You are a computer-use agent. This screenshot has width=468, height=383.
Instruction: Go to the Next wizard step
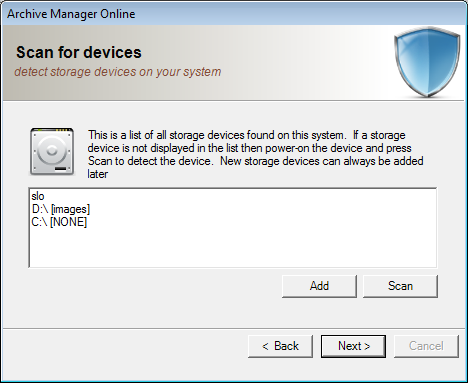353,346
